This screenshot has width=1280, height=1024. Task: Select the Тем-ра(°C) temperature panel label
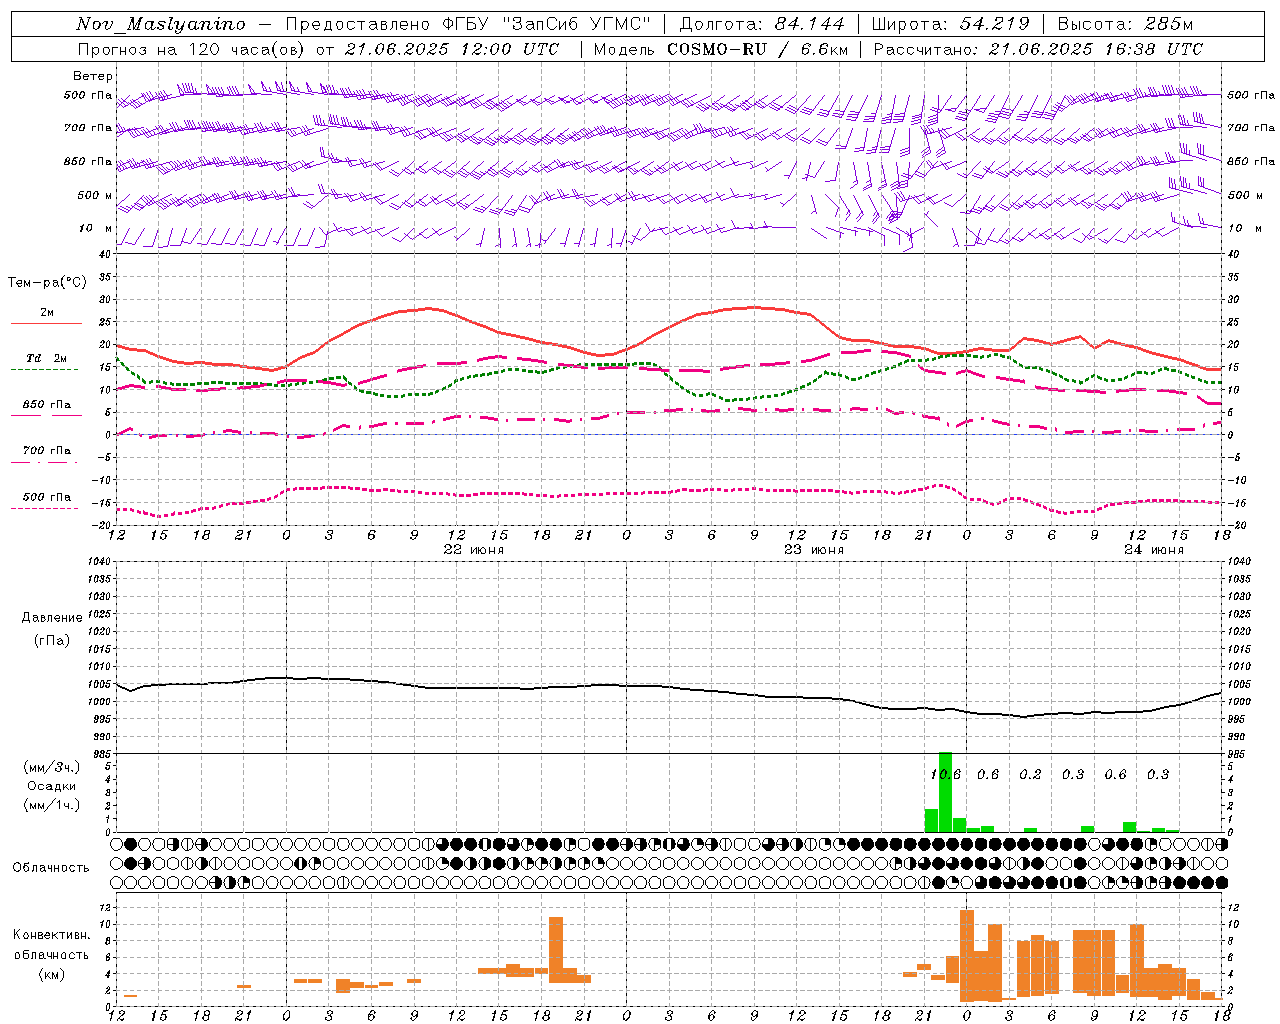pos(47,283)
